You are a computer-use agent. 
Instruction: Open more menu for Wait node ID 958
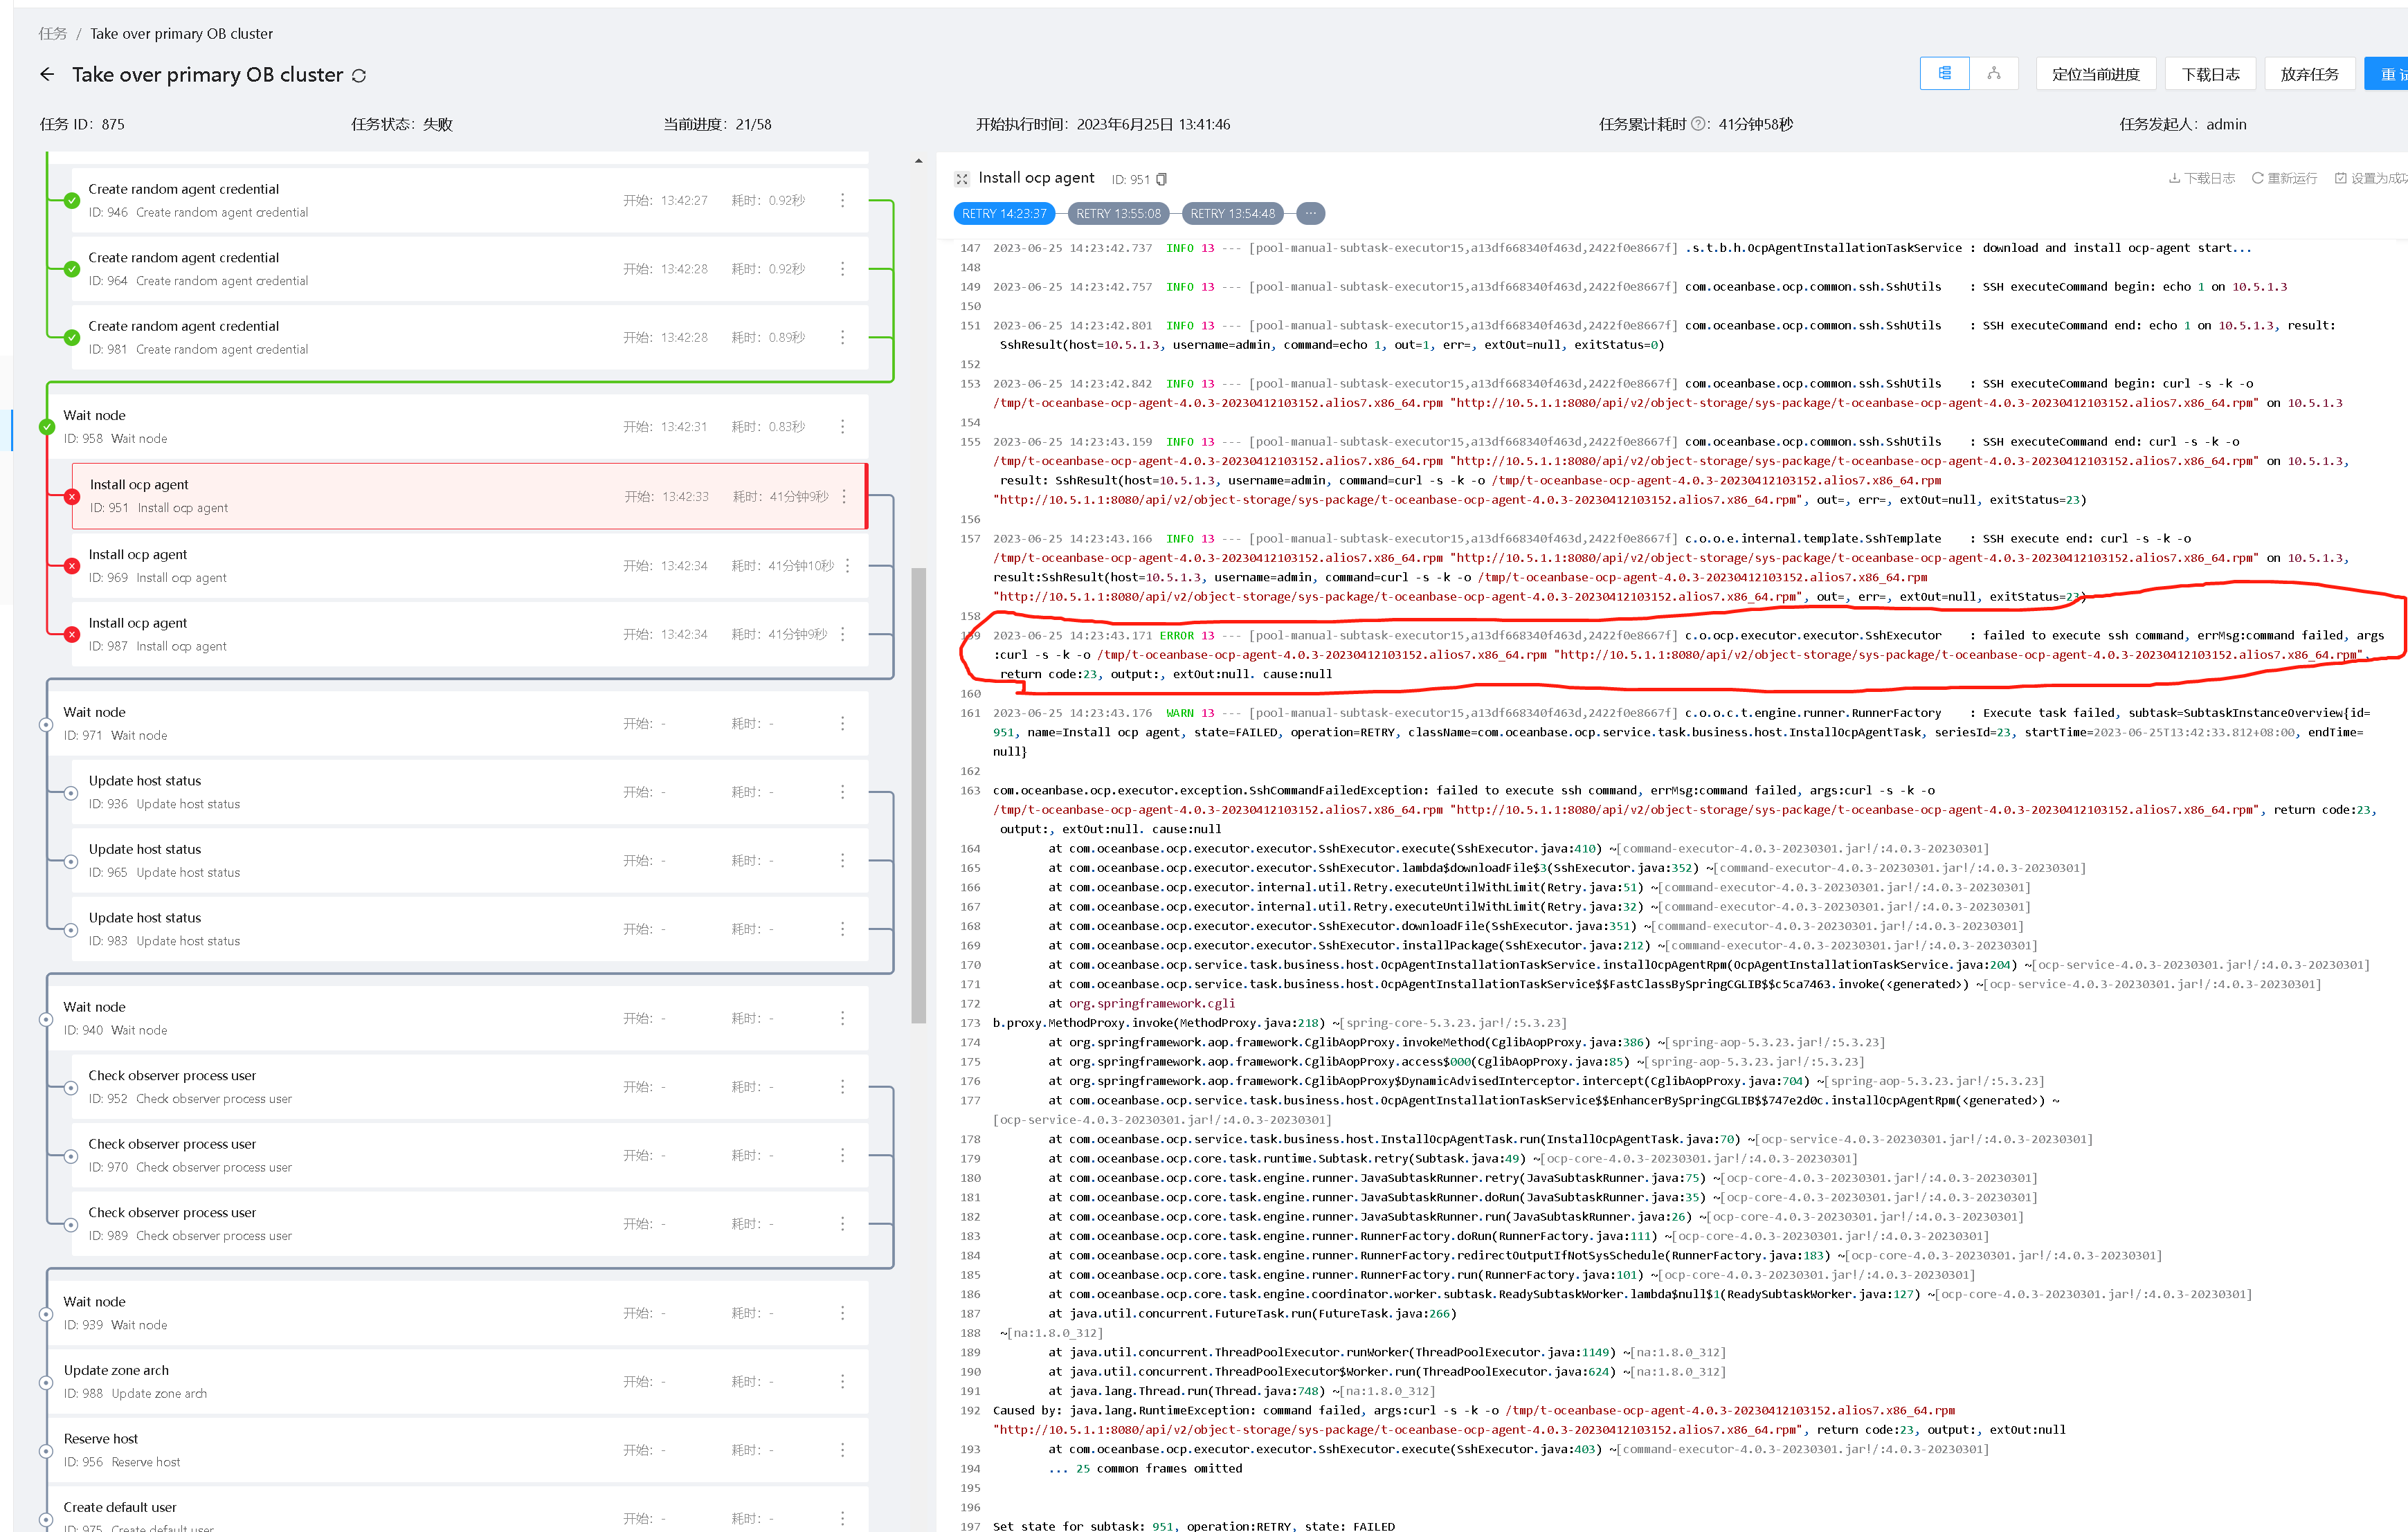pos(842,426)
